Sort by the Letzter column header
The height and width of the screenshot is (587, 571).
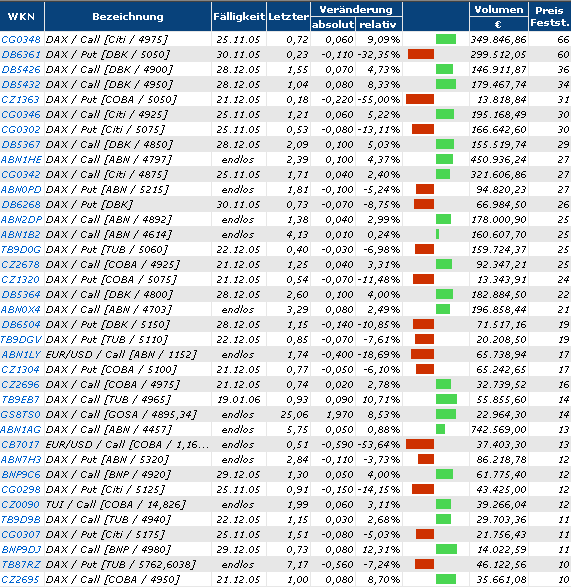(288, 16)
